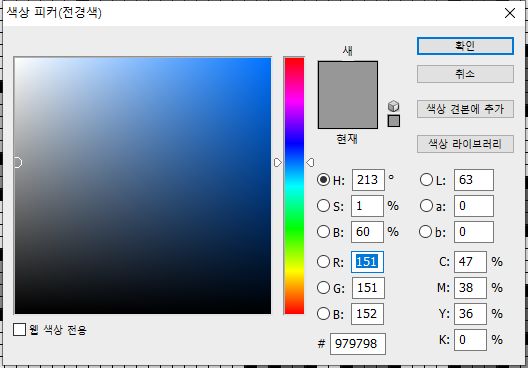
Task: Select the H hue radio button
Action: [323, 180]
